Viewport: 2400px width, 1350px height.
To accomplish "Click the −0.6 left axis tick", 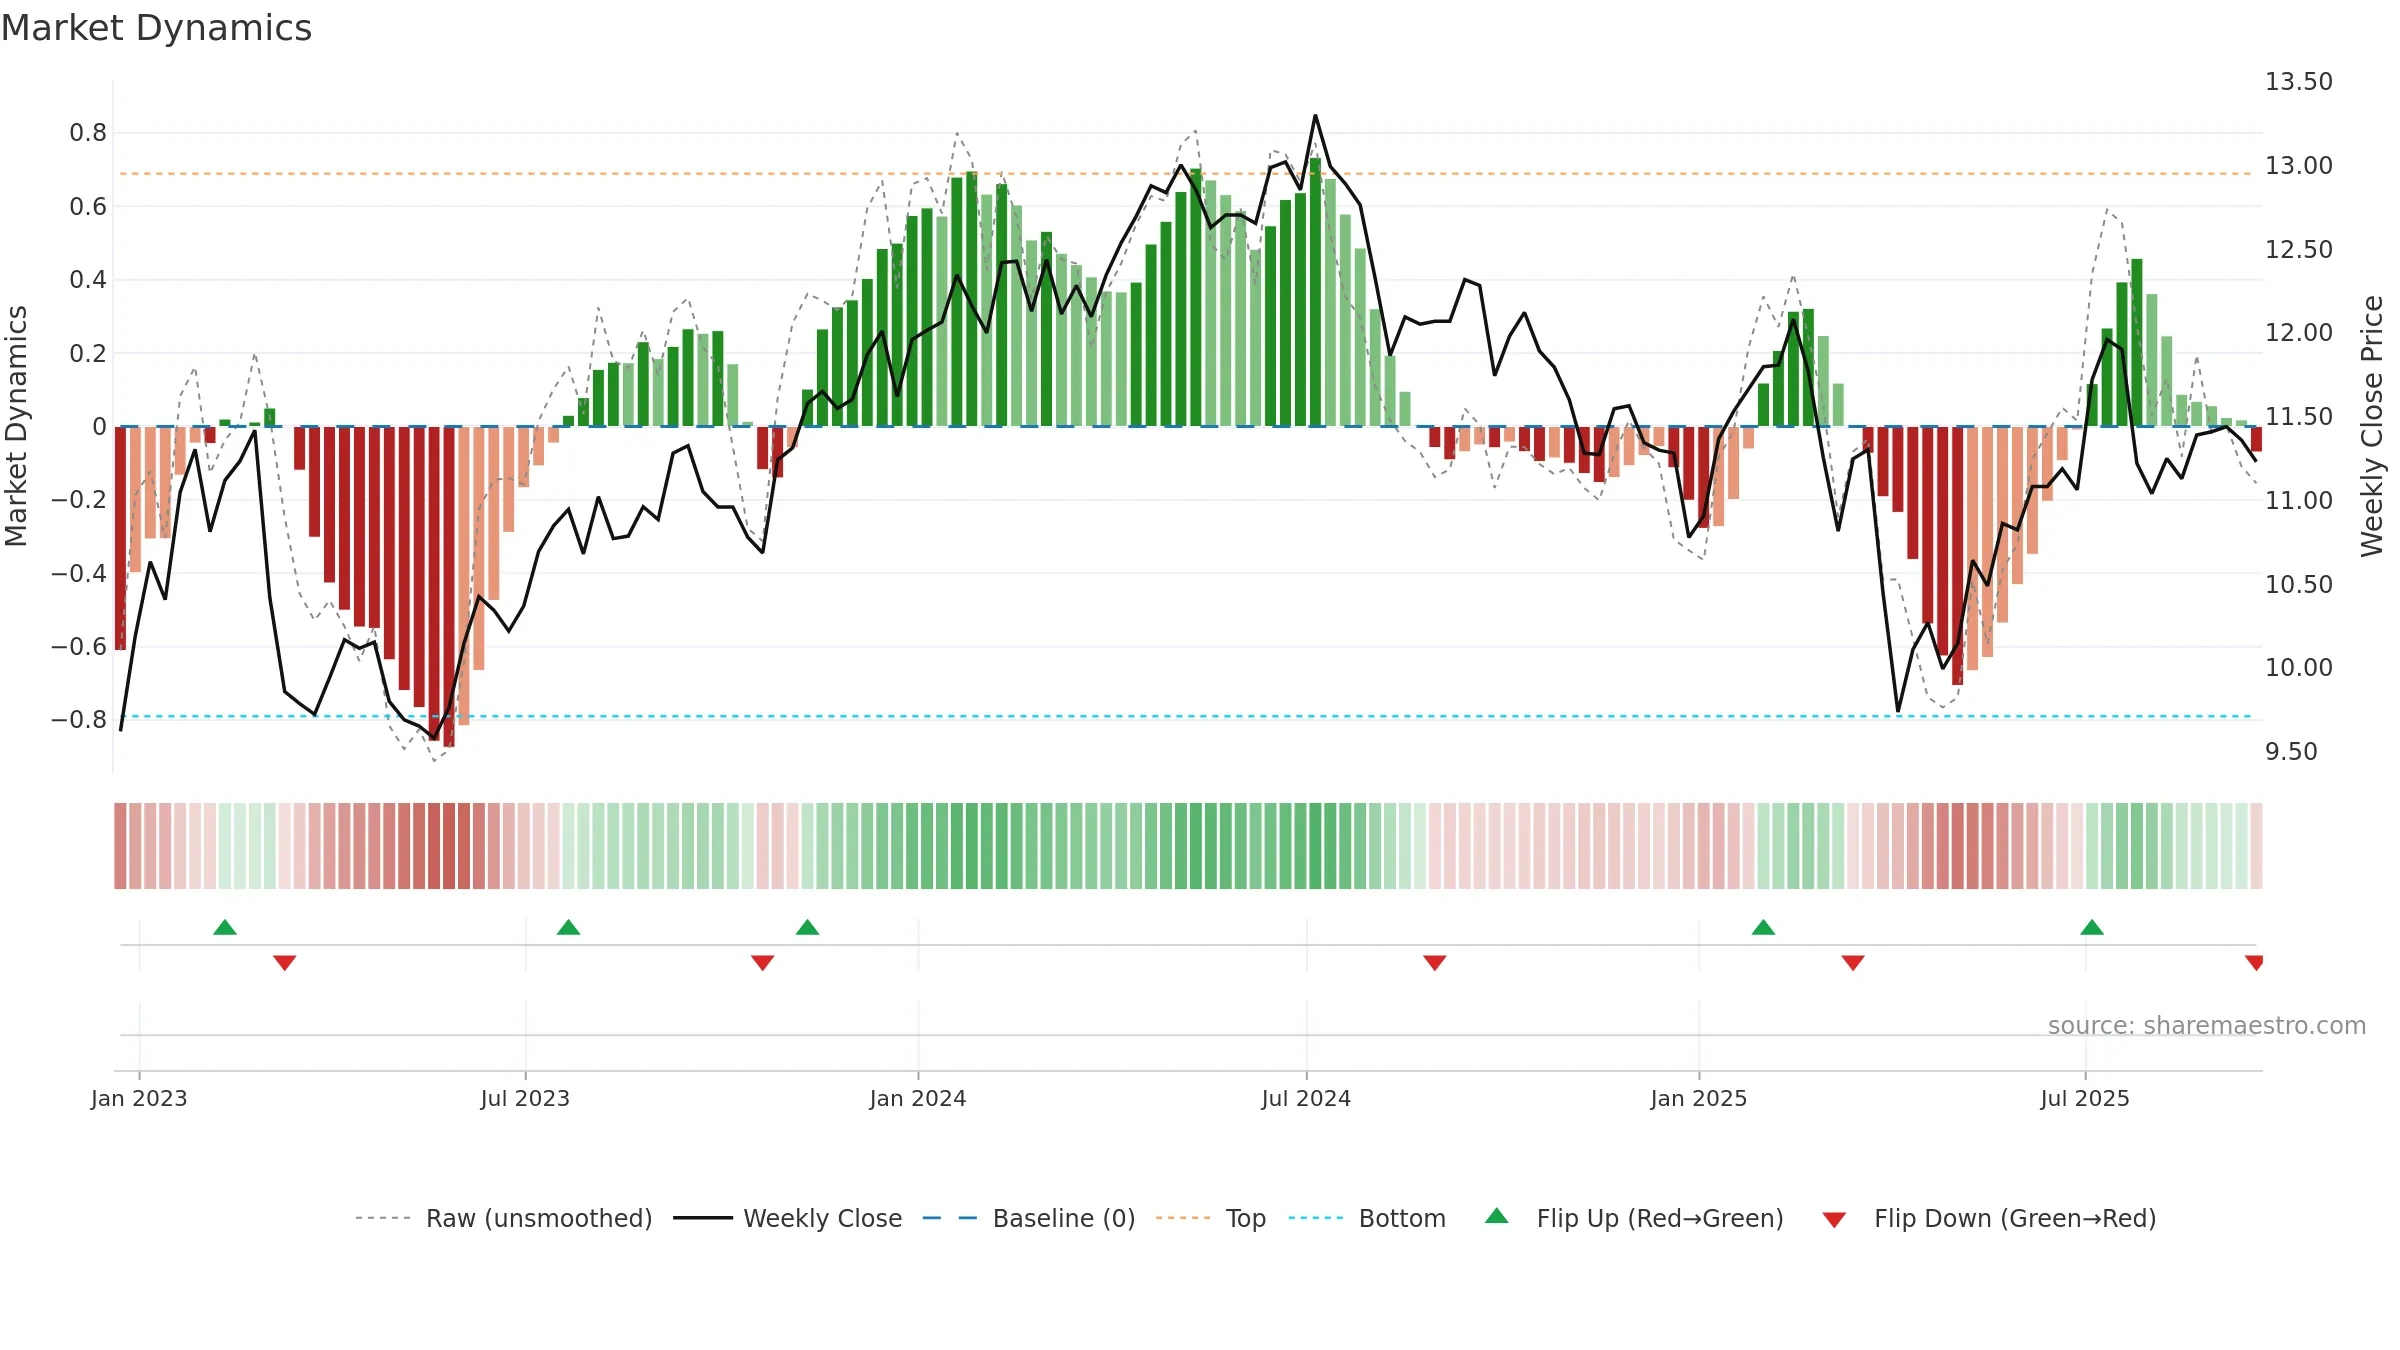I will coord(79,647).
